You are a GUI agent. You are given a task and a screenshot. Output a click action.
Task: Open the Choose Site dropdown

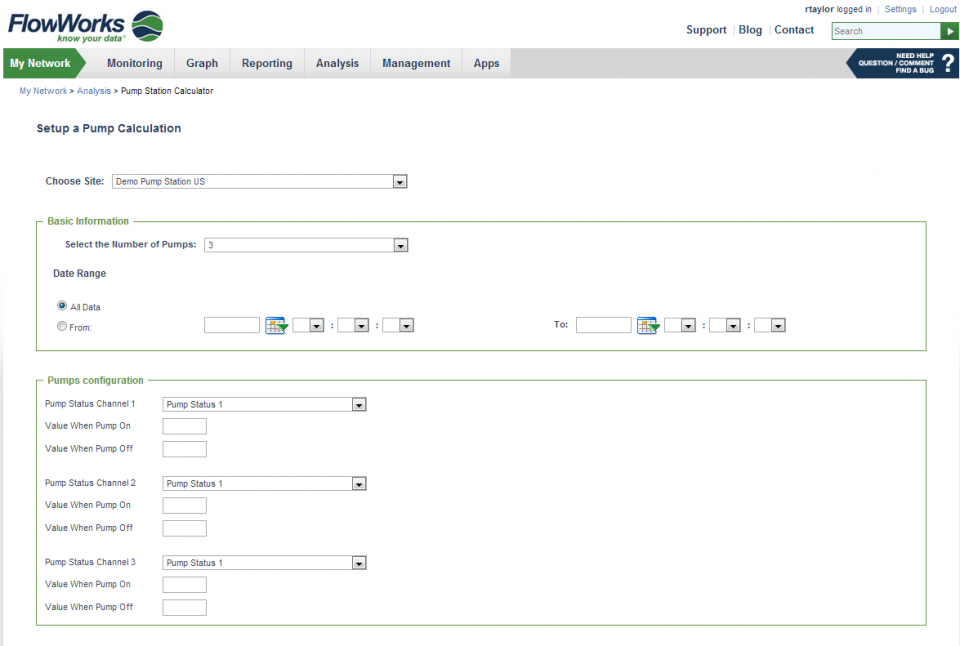(260, 182)
